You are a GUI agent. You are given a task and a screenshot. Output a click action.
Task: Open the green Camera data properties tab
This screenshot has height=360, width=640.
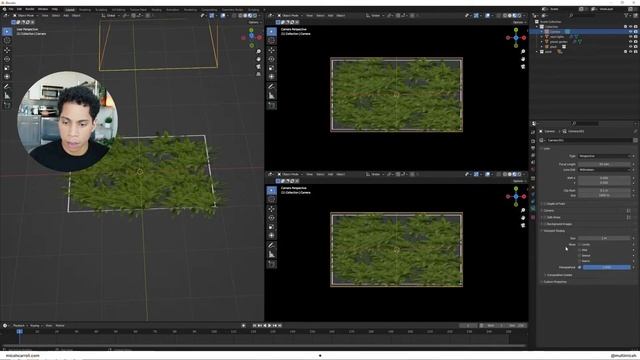533,209
